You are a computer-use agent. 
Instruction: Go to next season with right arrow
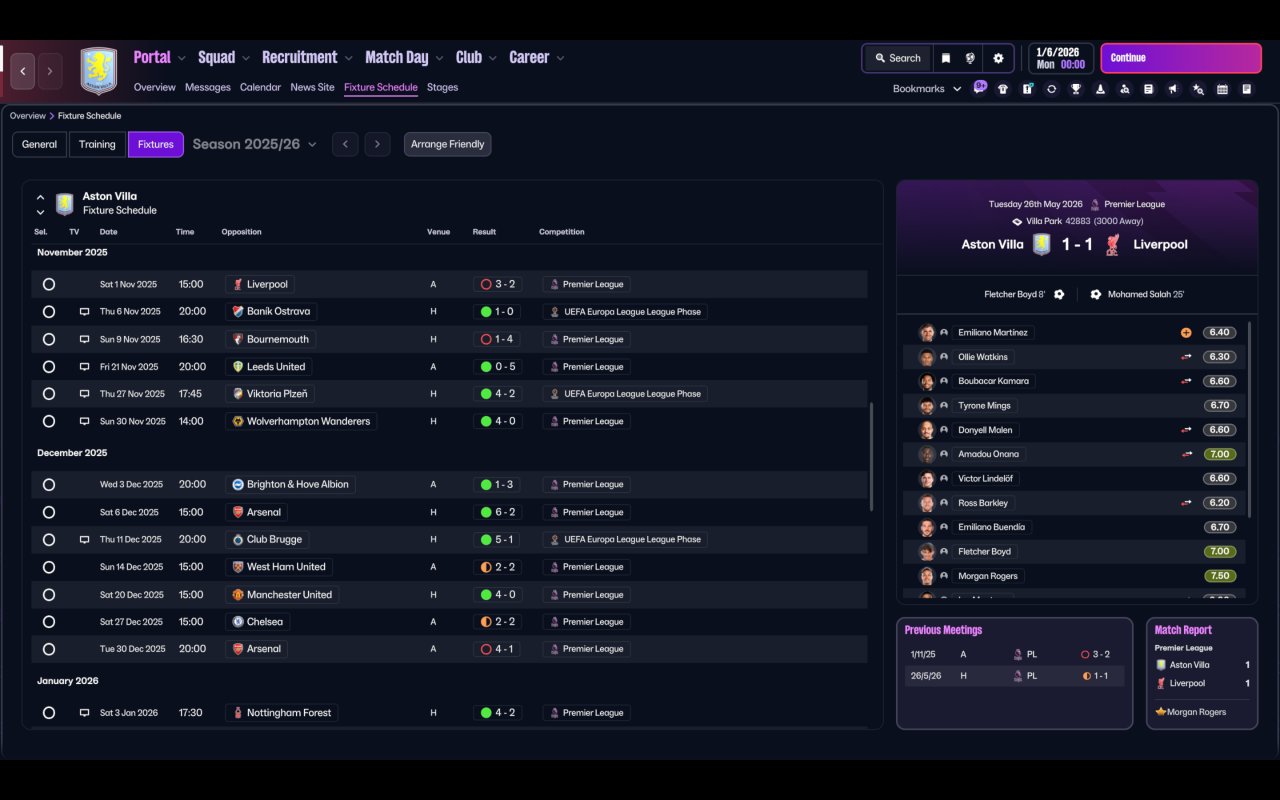[377, 144]
